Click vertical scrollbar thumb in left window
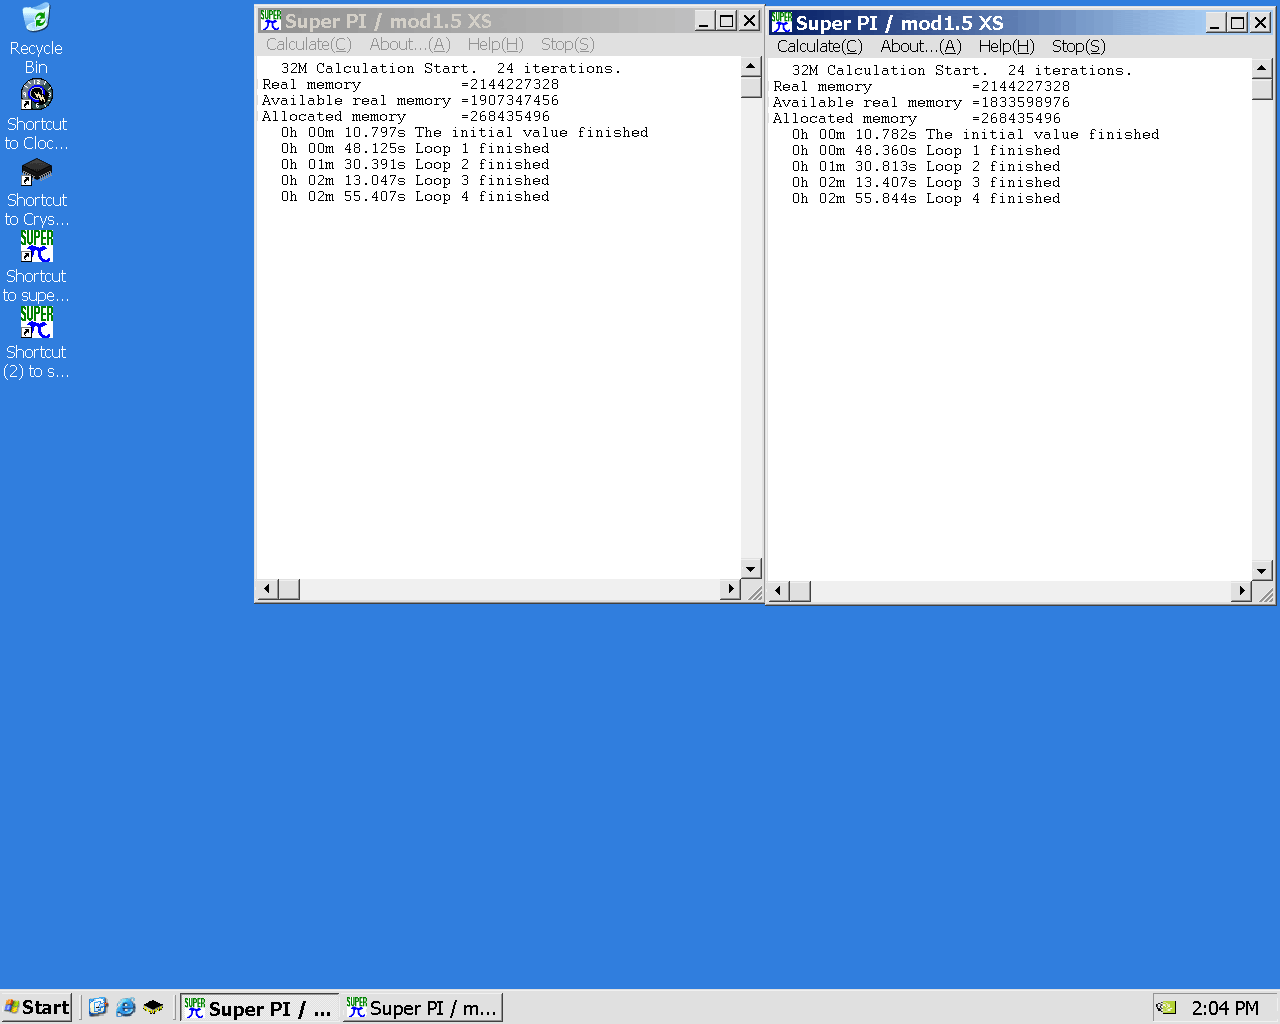Viewport: 1280px width, 1024px height. click(751, 87)
